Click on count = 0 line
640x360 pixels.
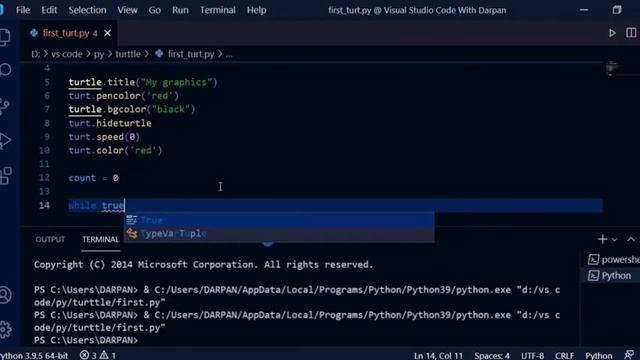point(93,178)
